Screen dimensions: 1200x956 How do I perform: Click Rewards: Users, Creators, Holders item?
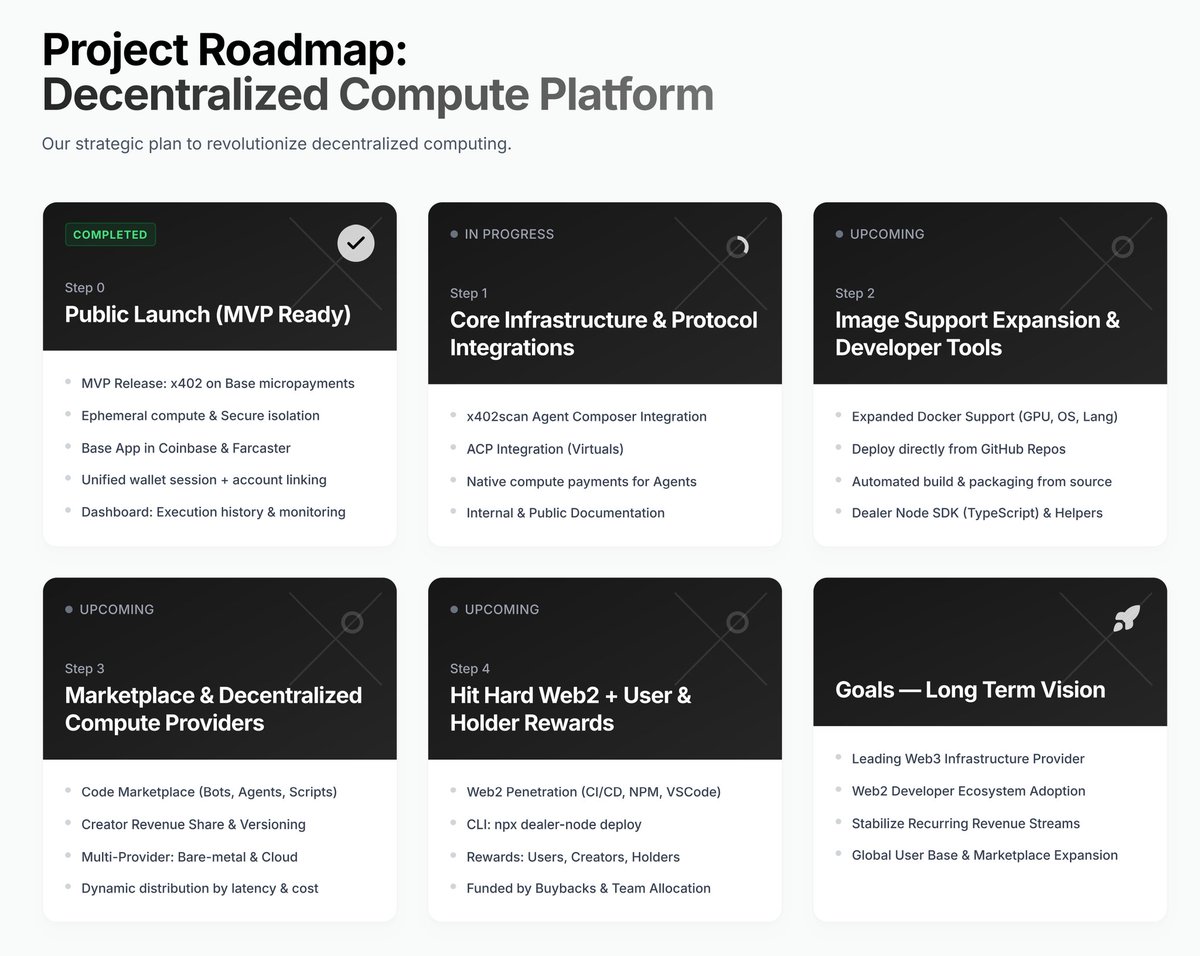coord(573,857)
